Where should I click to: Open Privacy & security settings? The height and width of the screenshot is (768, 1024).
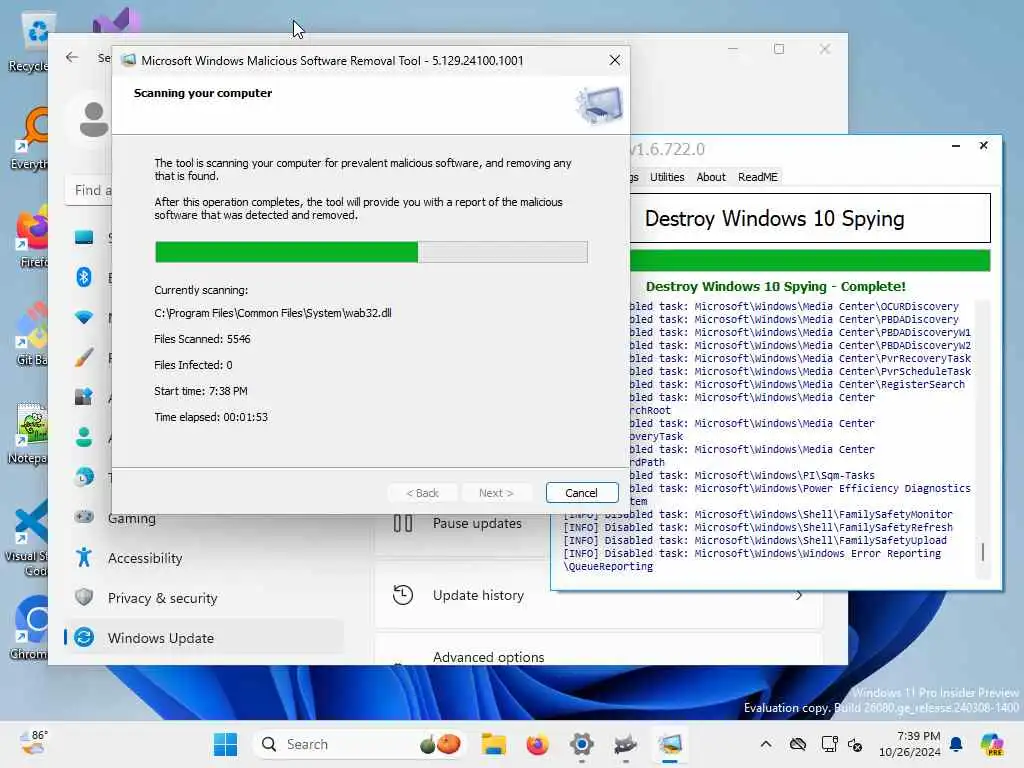click(x=162, y=598)
